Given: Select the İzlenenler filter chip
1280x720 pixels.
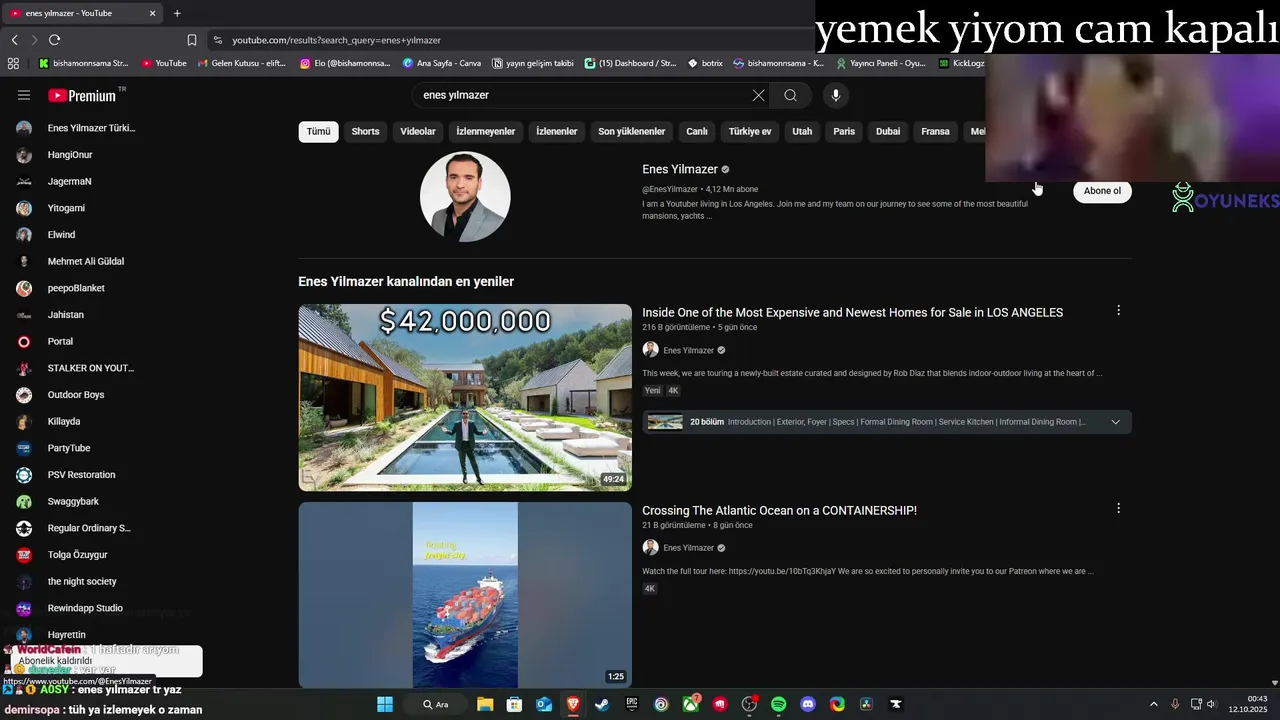Looking at the screenshot, I should (x=557, y=131).
